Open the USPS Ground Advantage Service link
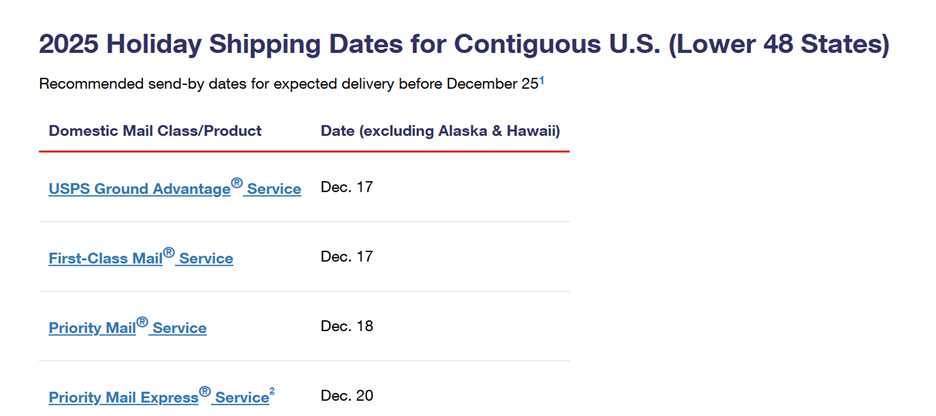 pyautogui.click(x=175, y=188)
